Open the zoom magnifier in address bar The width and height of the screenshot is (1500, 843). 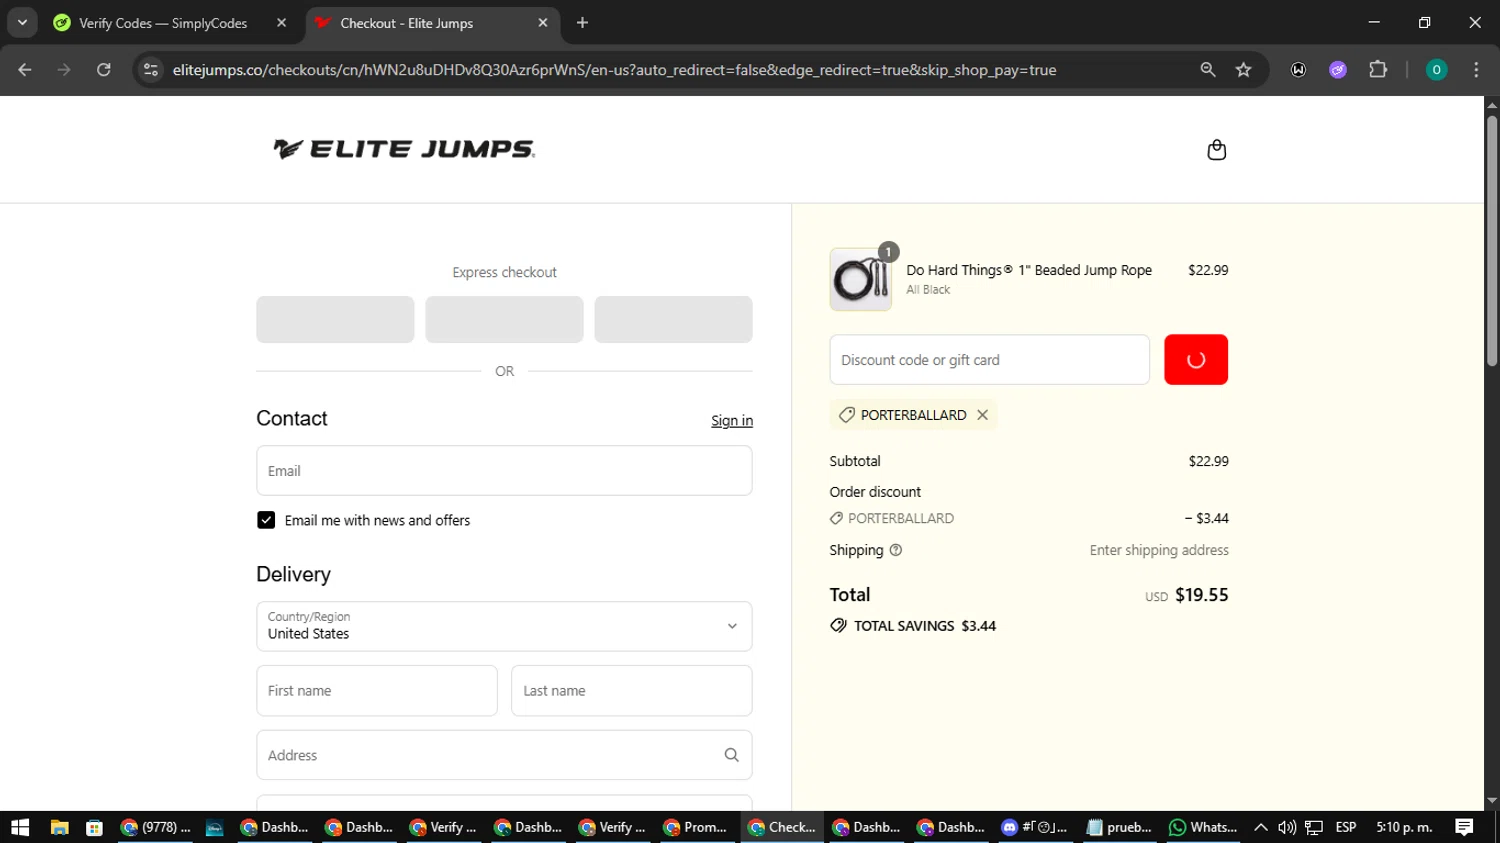1208,70
